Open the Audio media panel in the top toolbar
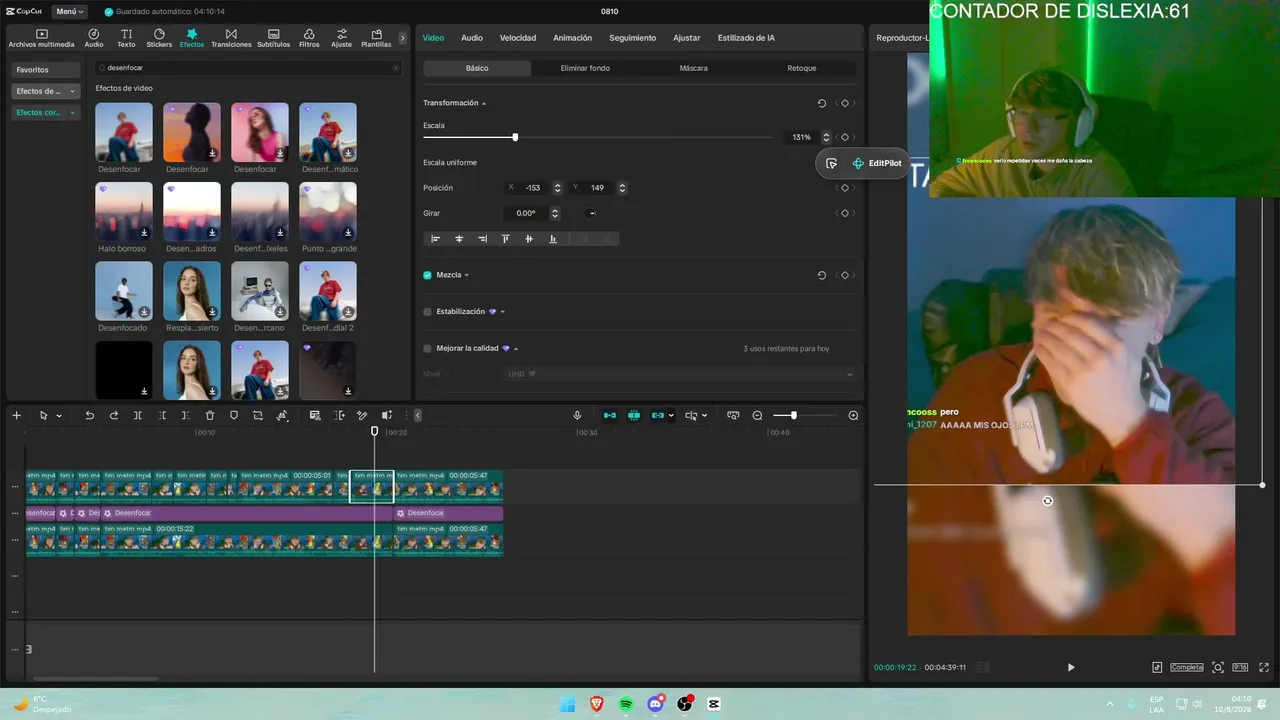The width and height of the screenshot is (1280, 720). point(94,38)
